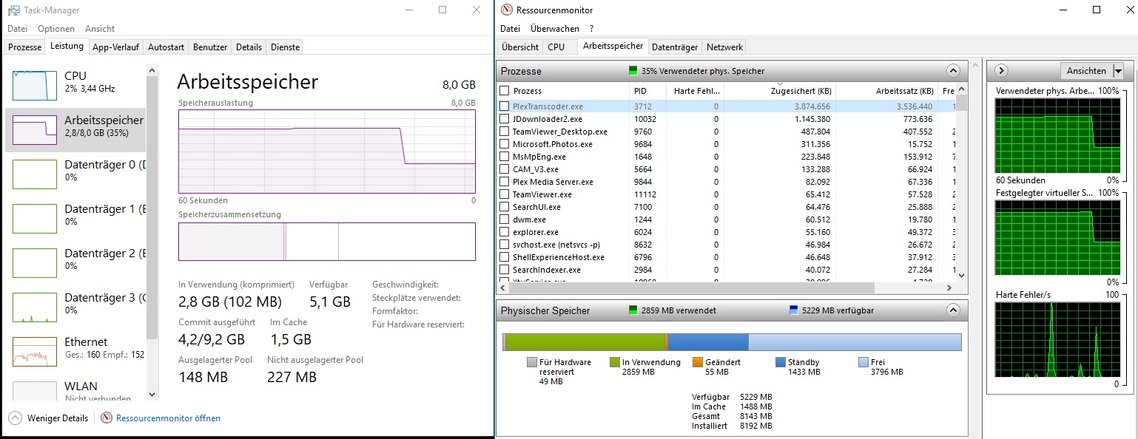Open Ansicht menu in Task-Manager
The width and height of the screenshot is (1138, 439).
pyautogui.click(x=99, y=29)
